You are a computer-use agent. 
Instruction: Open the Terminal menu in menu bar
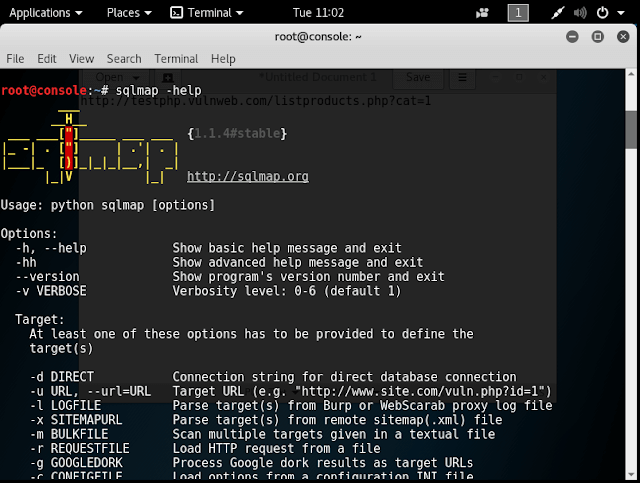tap(176, 59)
